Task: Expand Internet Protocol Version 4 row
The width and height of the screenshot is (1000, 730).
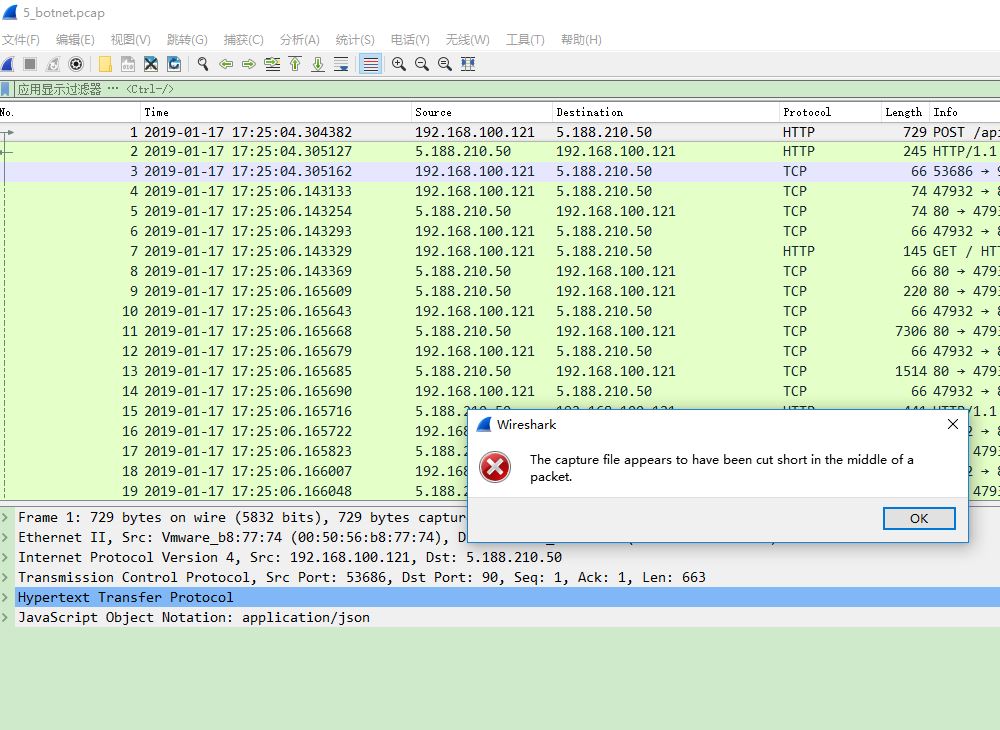Action: coord(4,557)
